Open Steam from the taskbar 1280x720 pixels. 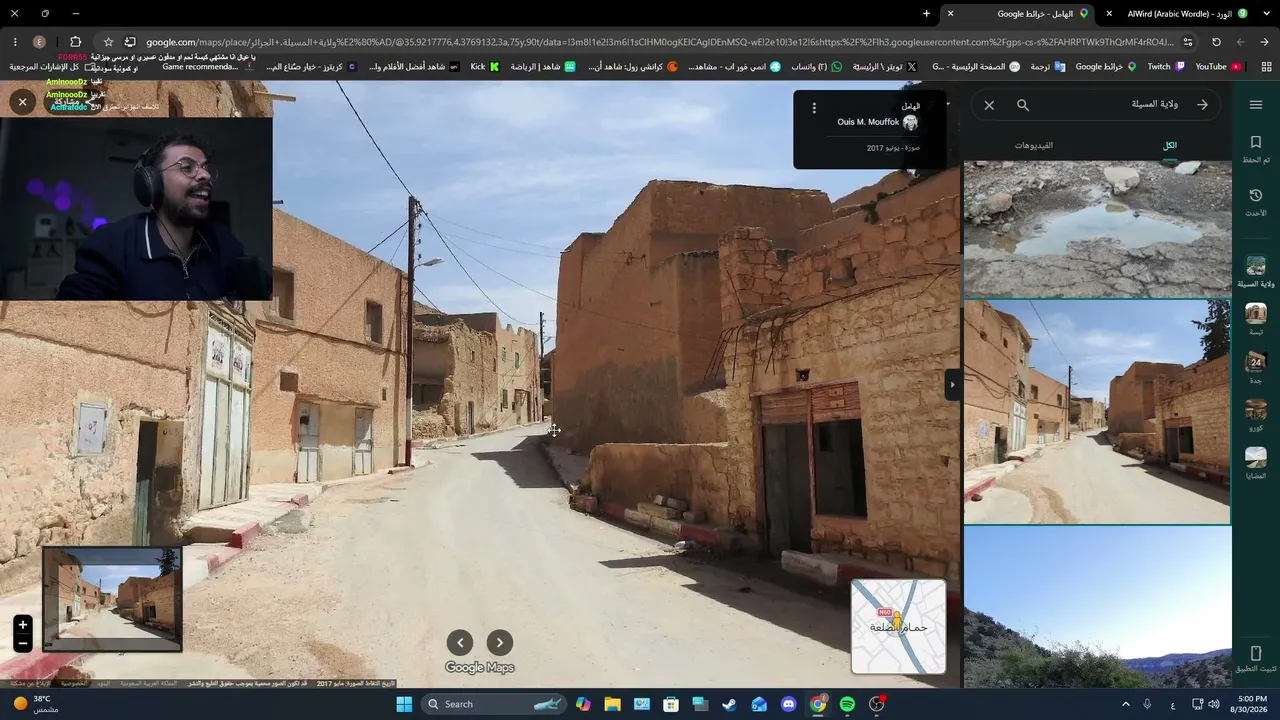click(x=730, y=704)
